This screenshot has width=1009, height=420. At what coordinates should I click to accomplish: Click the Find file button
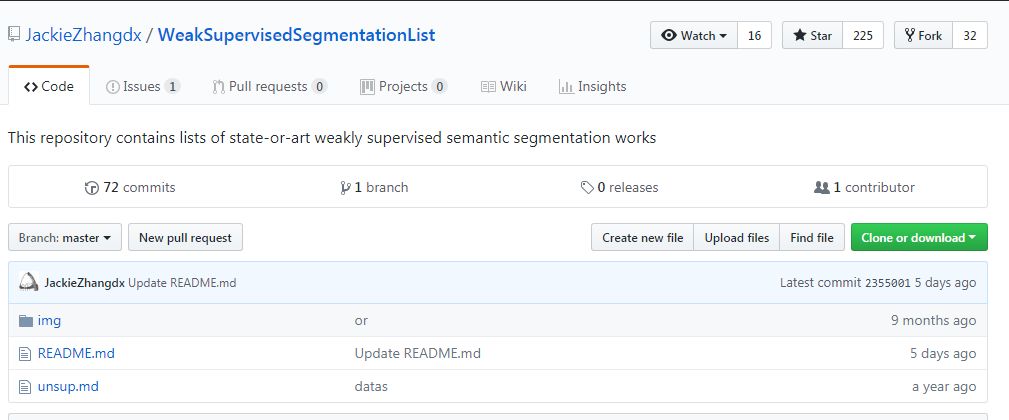[x=811, y=238]
